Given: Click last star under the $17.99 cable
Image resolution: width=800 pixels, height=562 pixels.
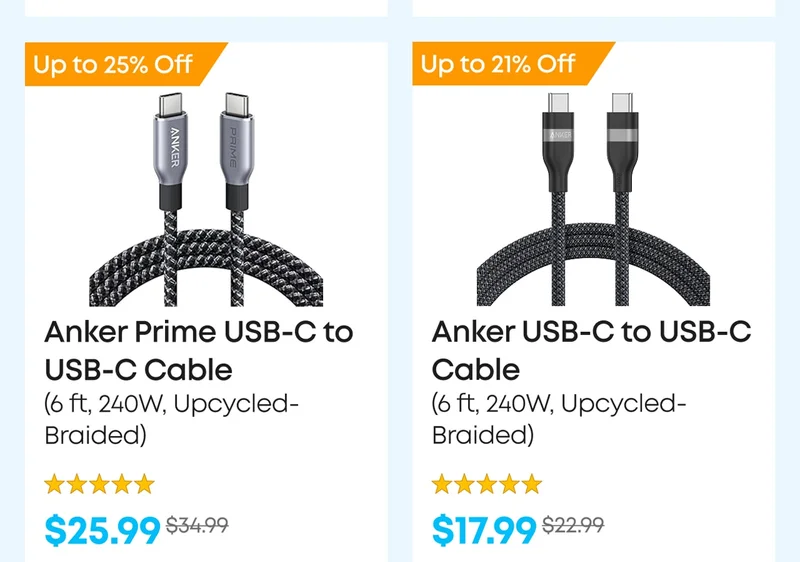Looking at the screenshot, I should (x=531, y=485).
